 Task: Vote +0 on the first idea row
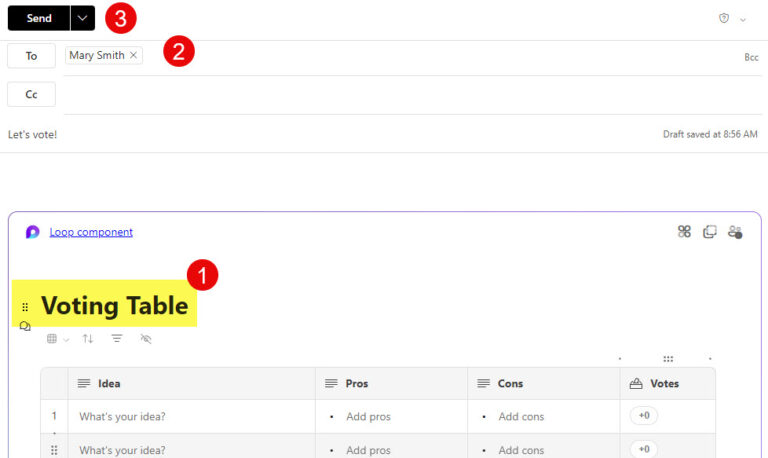tap(644, 416)
